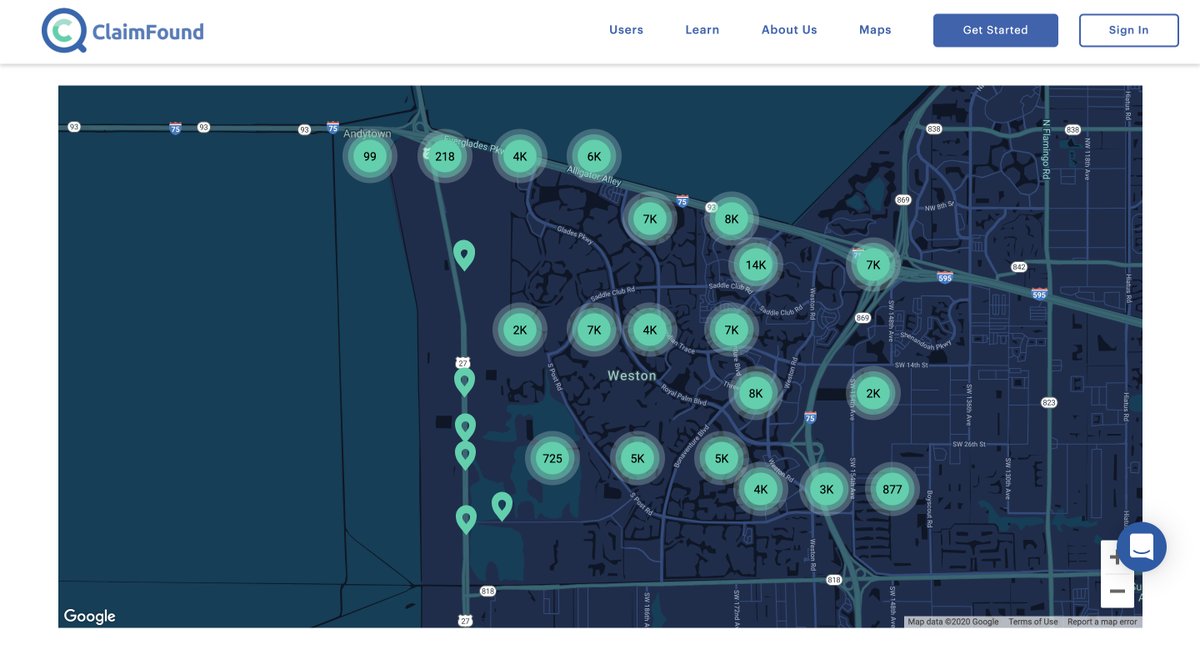Zoom out the map with minus button
1200x655 pixels.
coord(1117,592)
